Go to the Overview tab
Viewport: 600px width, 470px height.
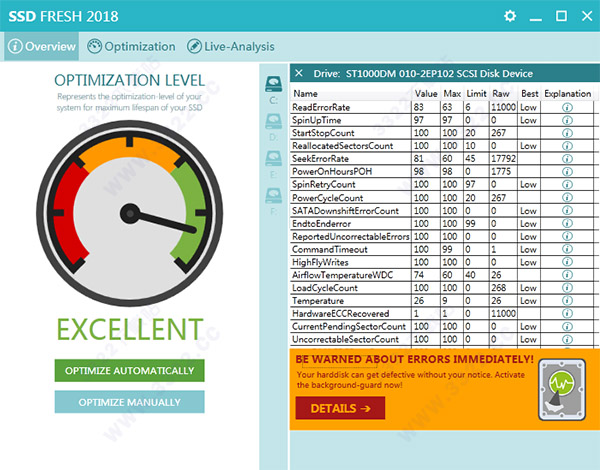coord(42,46)
